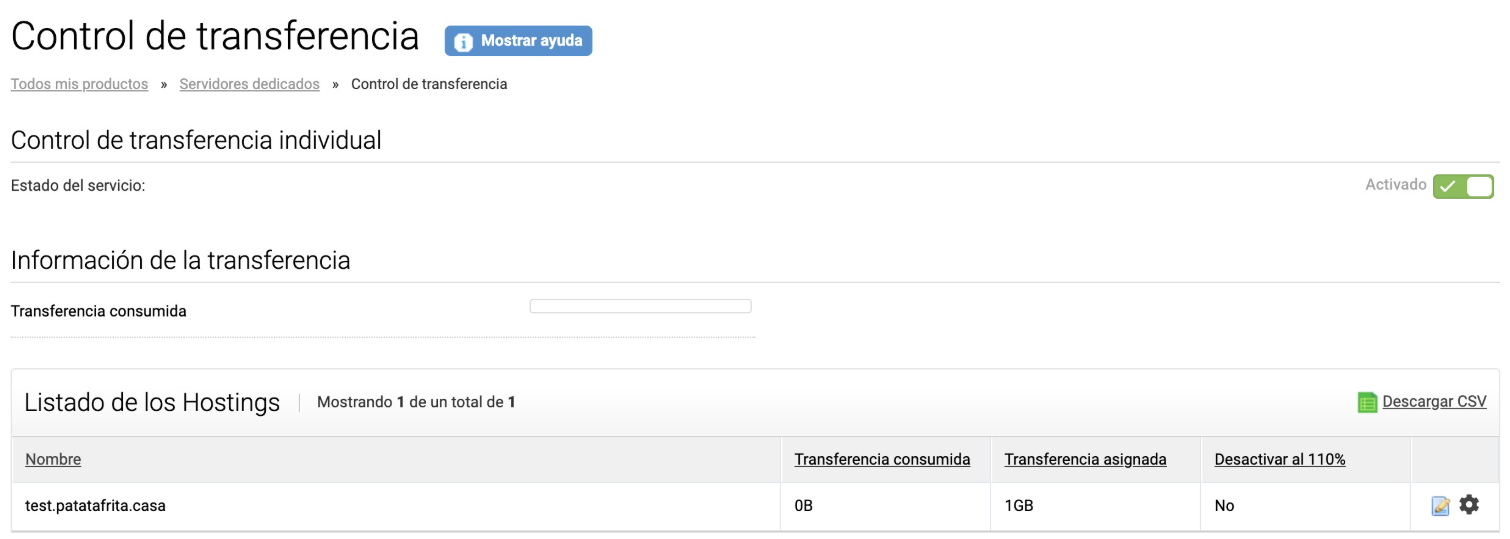Click the Activado label beside the switch

pyautogui.click(x=1396, y=185)
